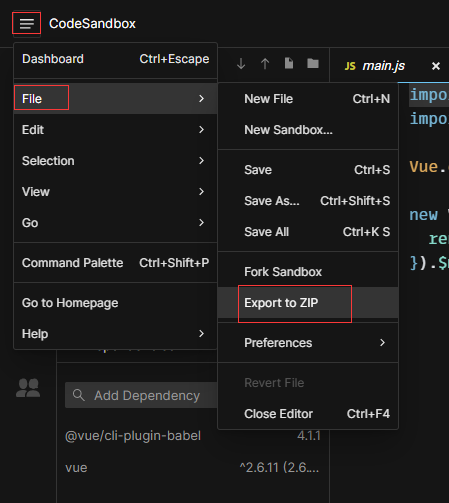Click the Ctrl+K S shortcut text
Viewport: 449px width, 503px height.
(366, 232)
